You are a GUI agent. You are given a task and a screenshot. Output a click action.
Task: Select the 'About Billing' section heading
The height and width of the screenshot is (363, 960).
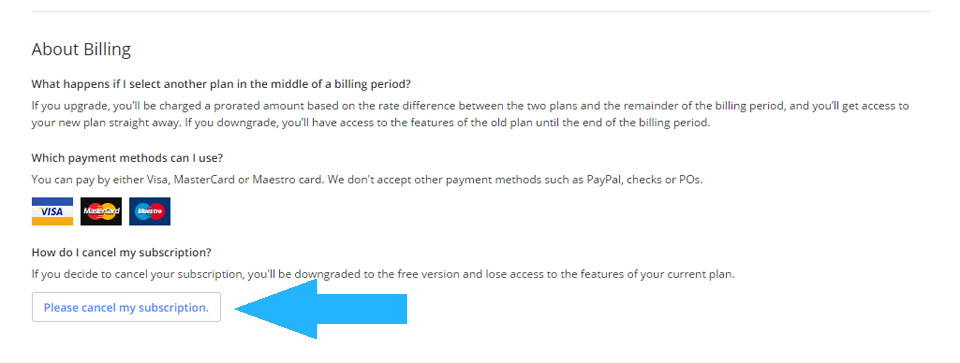[x=81, y=50]
